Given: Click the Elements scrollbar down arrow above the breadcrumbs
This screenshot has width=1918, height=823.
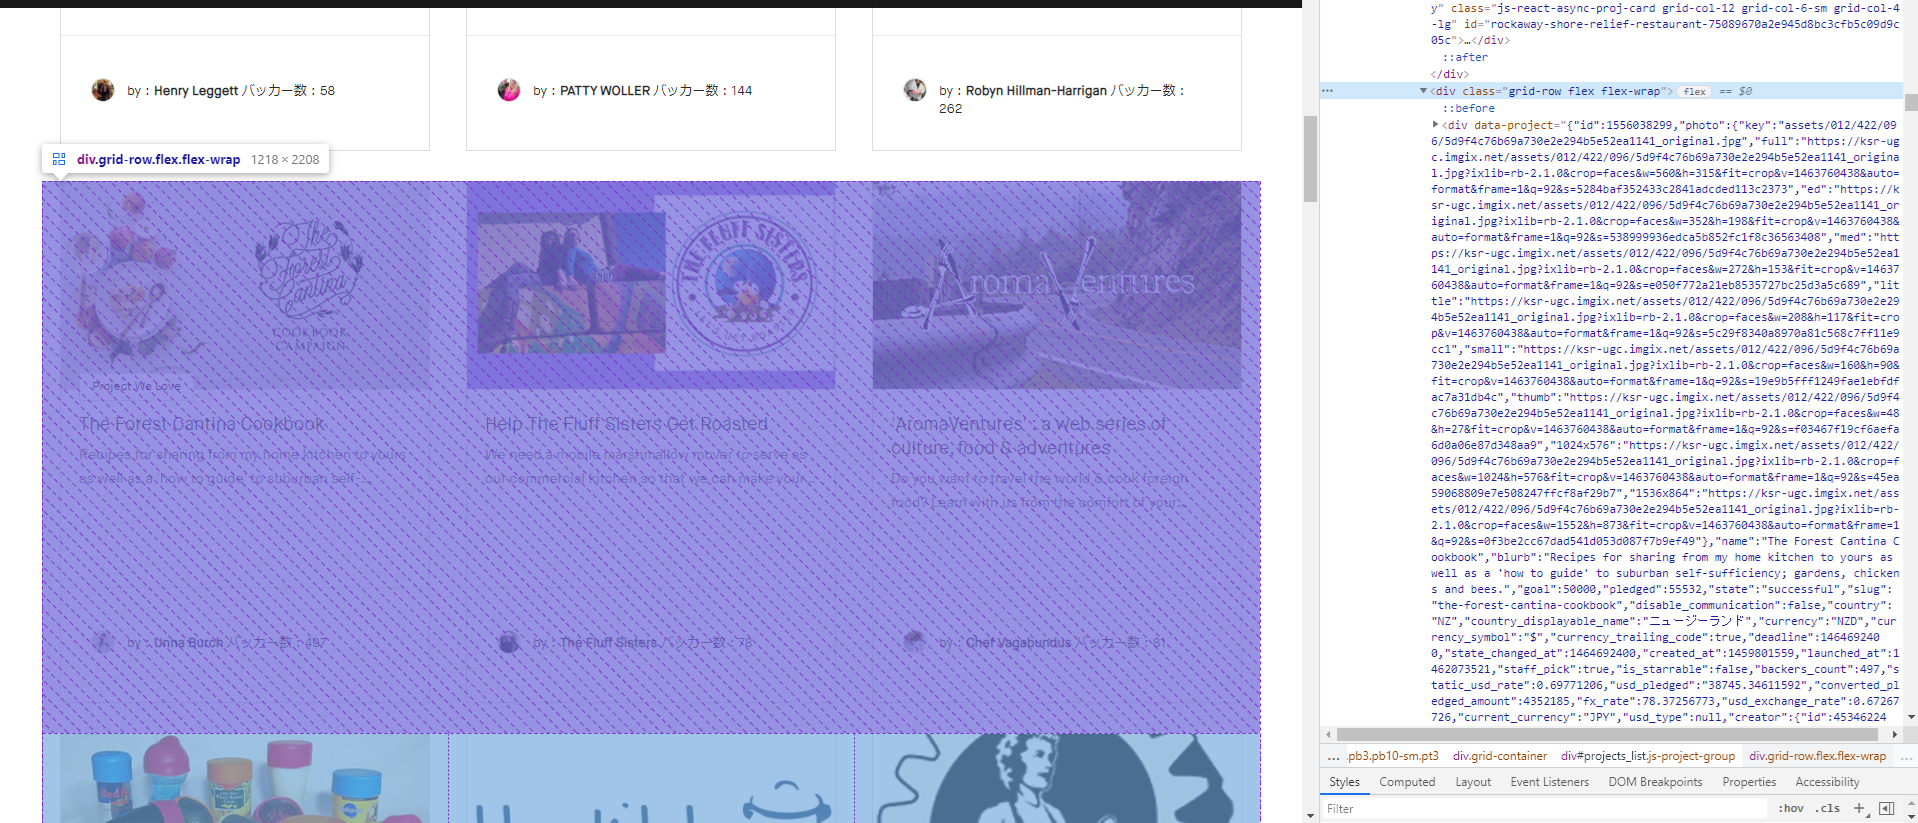Looking at the screenshot, I should [1911, 717].
